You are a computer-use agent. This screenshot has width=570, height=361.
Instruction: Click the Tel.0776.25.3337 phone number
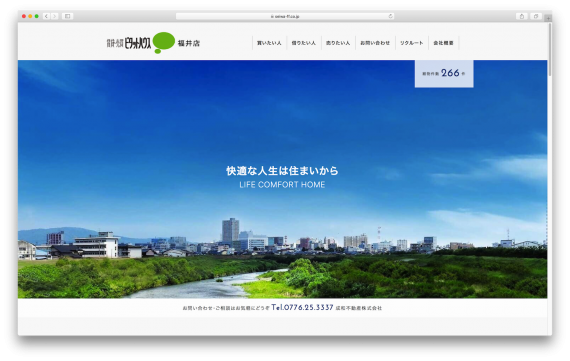click(x=302, y=308)
